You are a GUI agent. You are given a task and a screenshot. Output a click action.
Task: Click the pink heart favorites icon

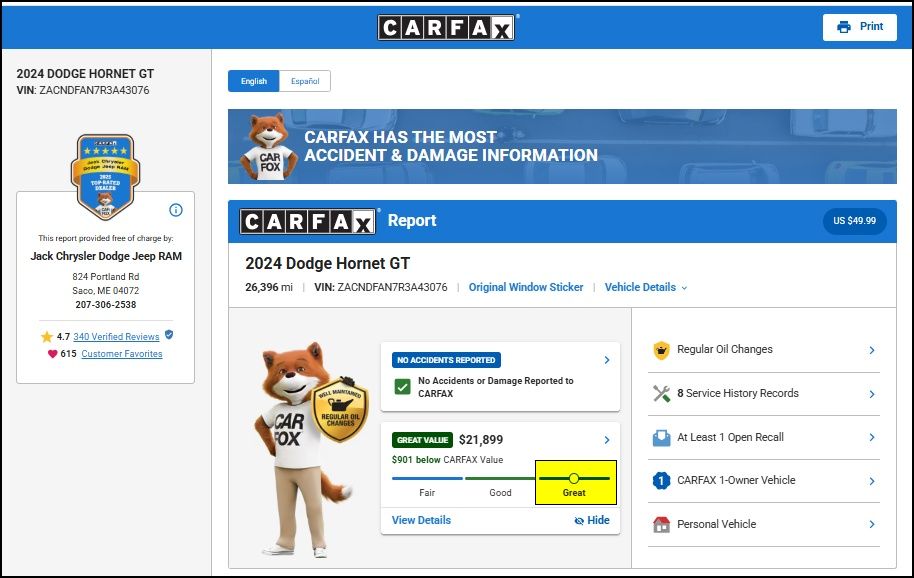(52, 354)
